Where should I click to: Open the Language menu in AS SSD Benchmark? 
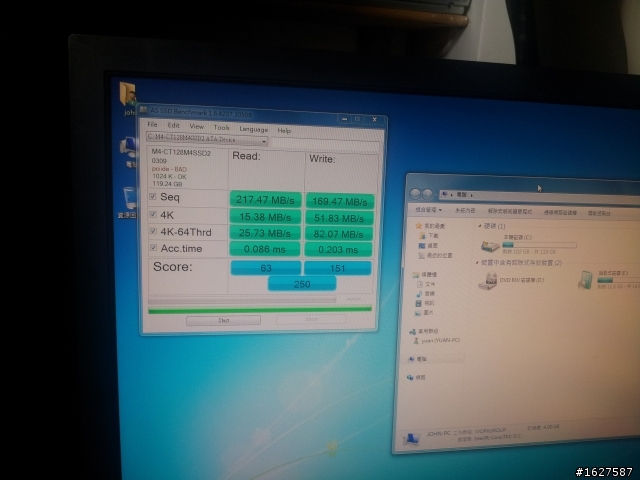click(x=253, y=129)
